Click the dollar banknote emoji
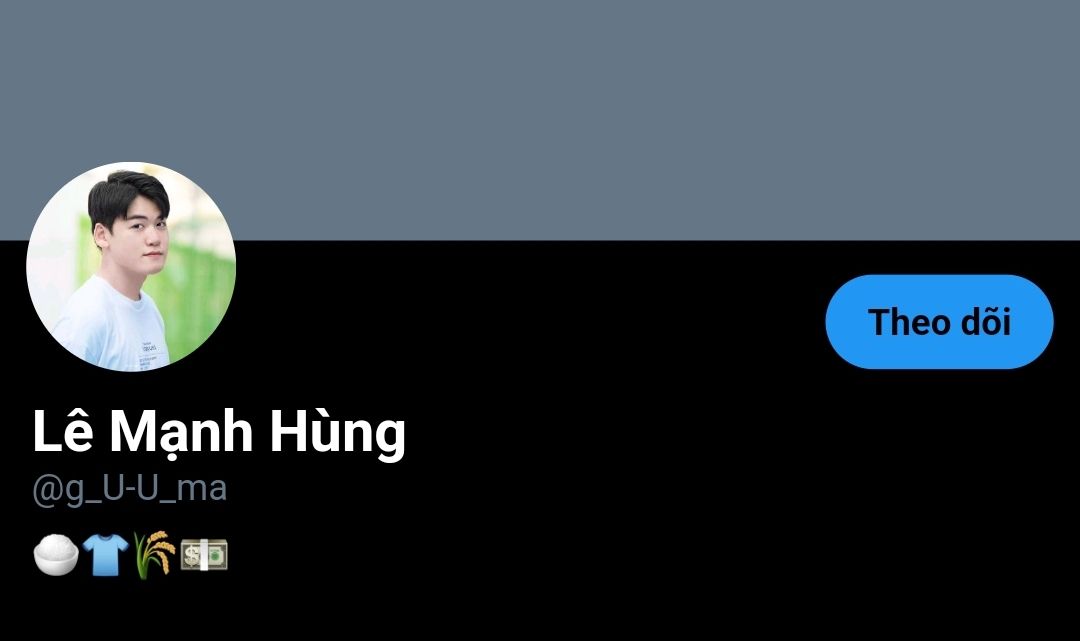Screen dimensions: 1080x641 coord(204,555)
